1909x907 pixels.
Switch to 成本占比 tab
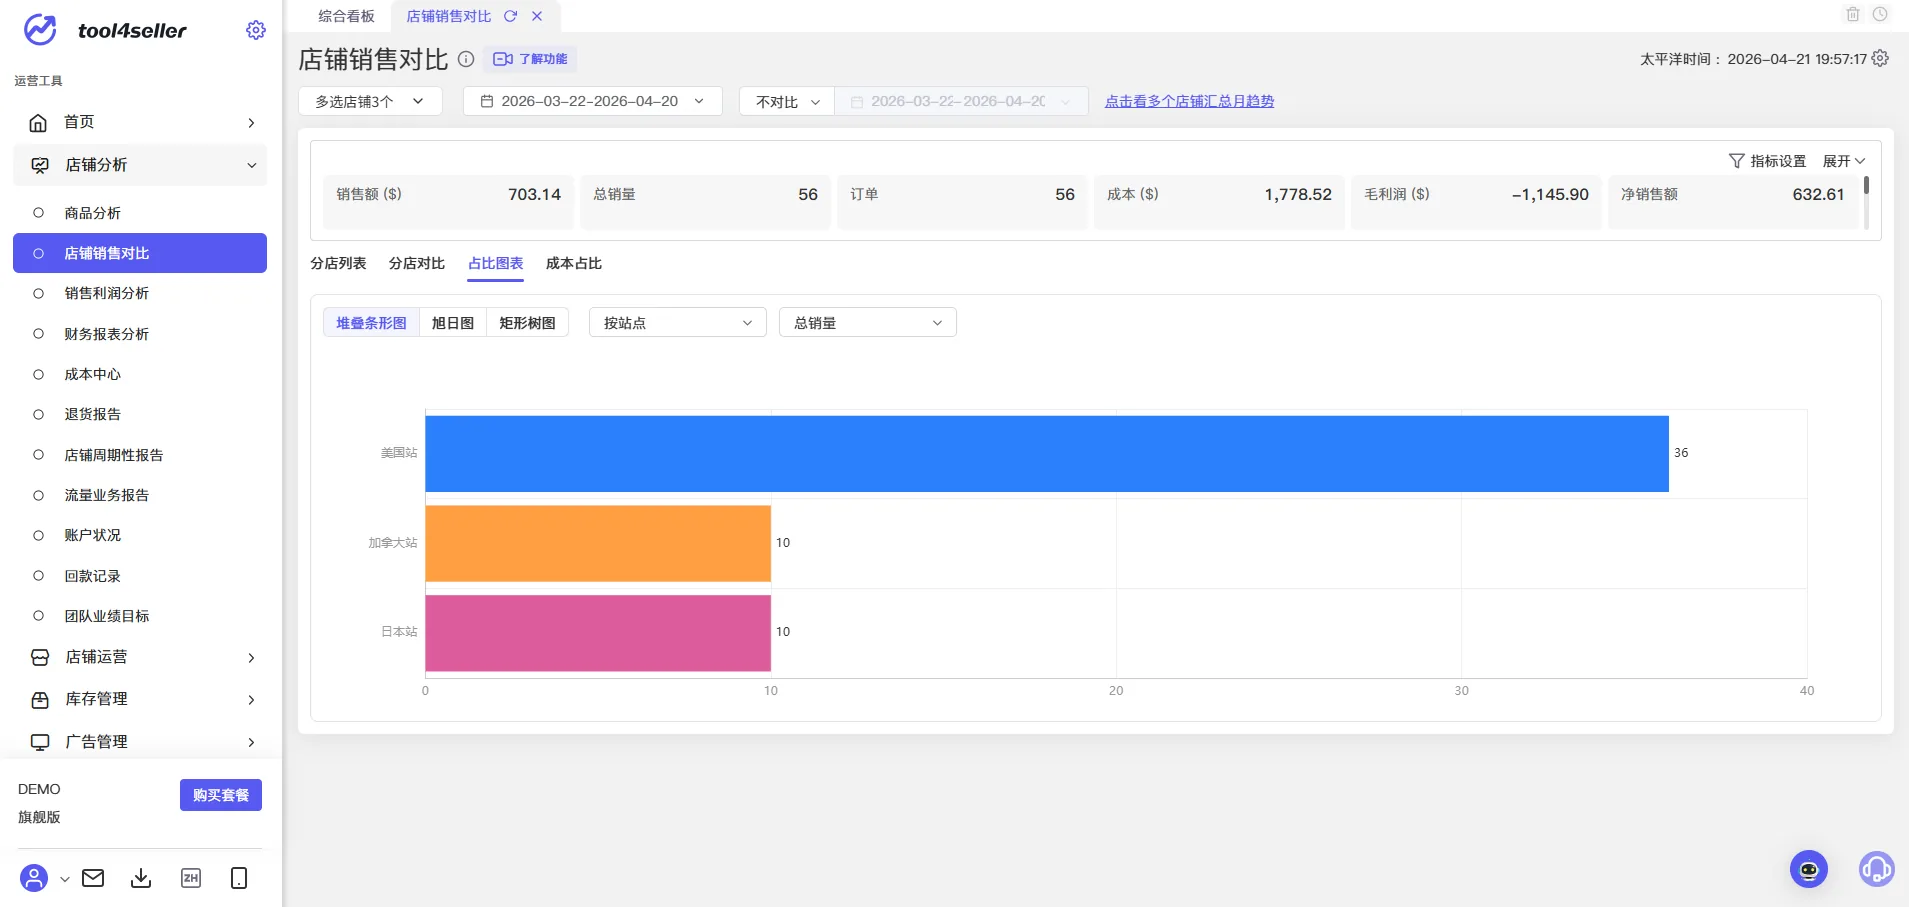[x=574, y=263]
